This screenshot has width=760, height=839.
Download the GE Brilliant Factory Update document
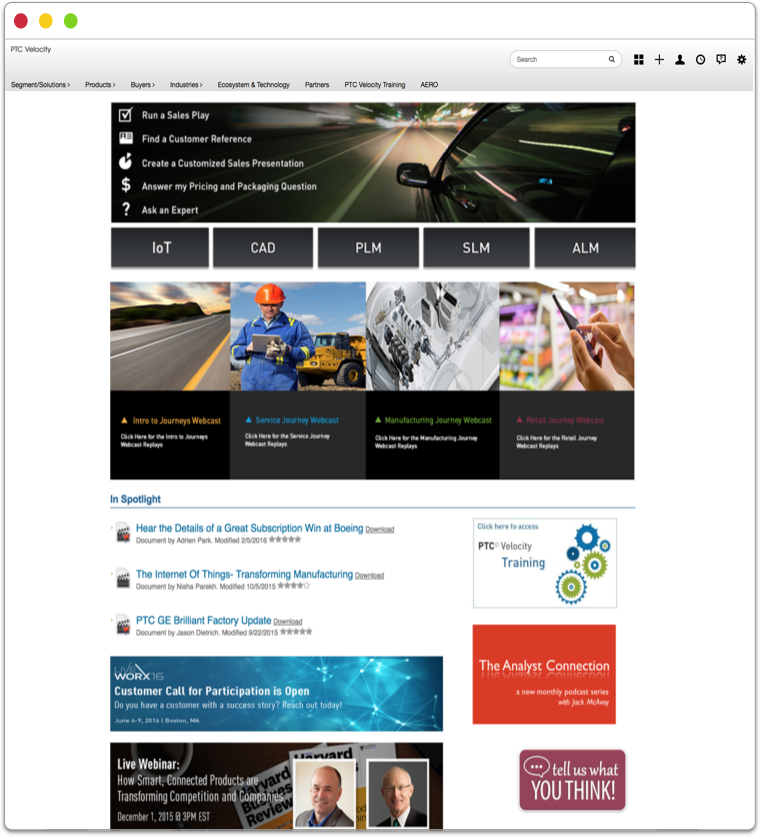[287, 621]
